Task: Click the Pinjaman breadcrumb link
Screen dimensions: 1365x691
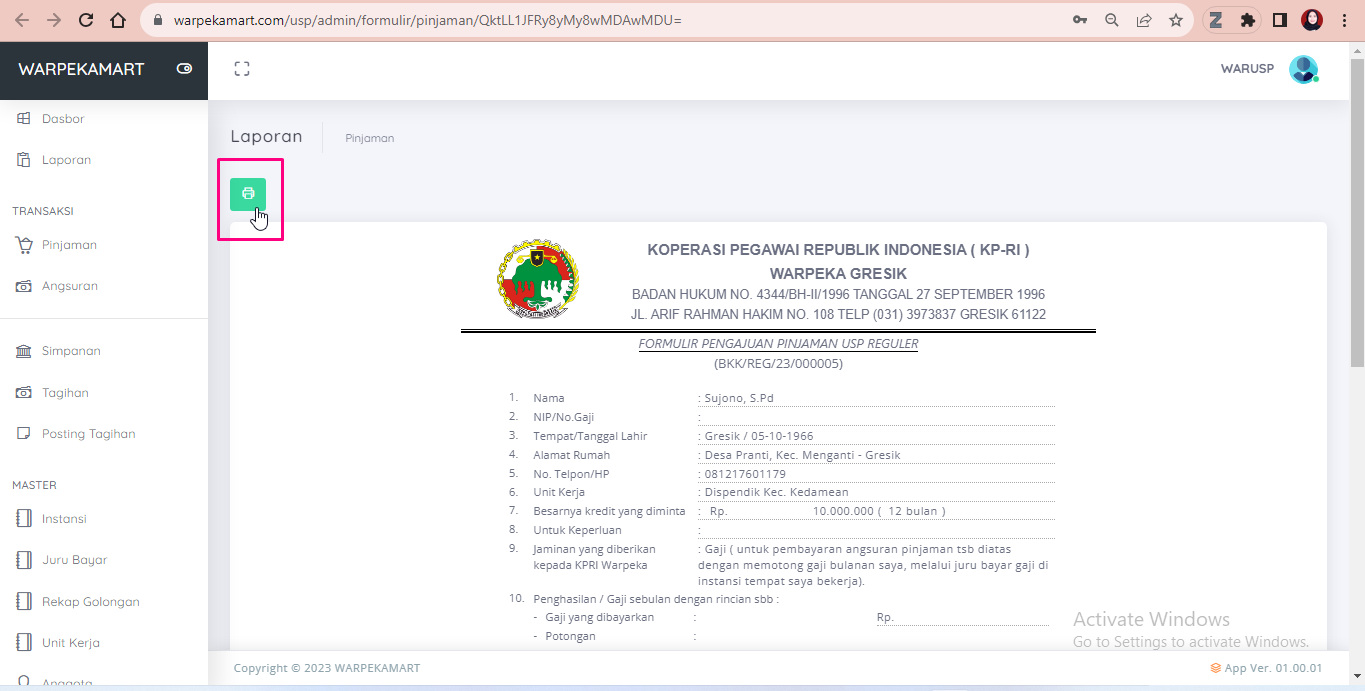Action: tap(370, 138)
